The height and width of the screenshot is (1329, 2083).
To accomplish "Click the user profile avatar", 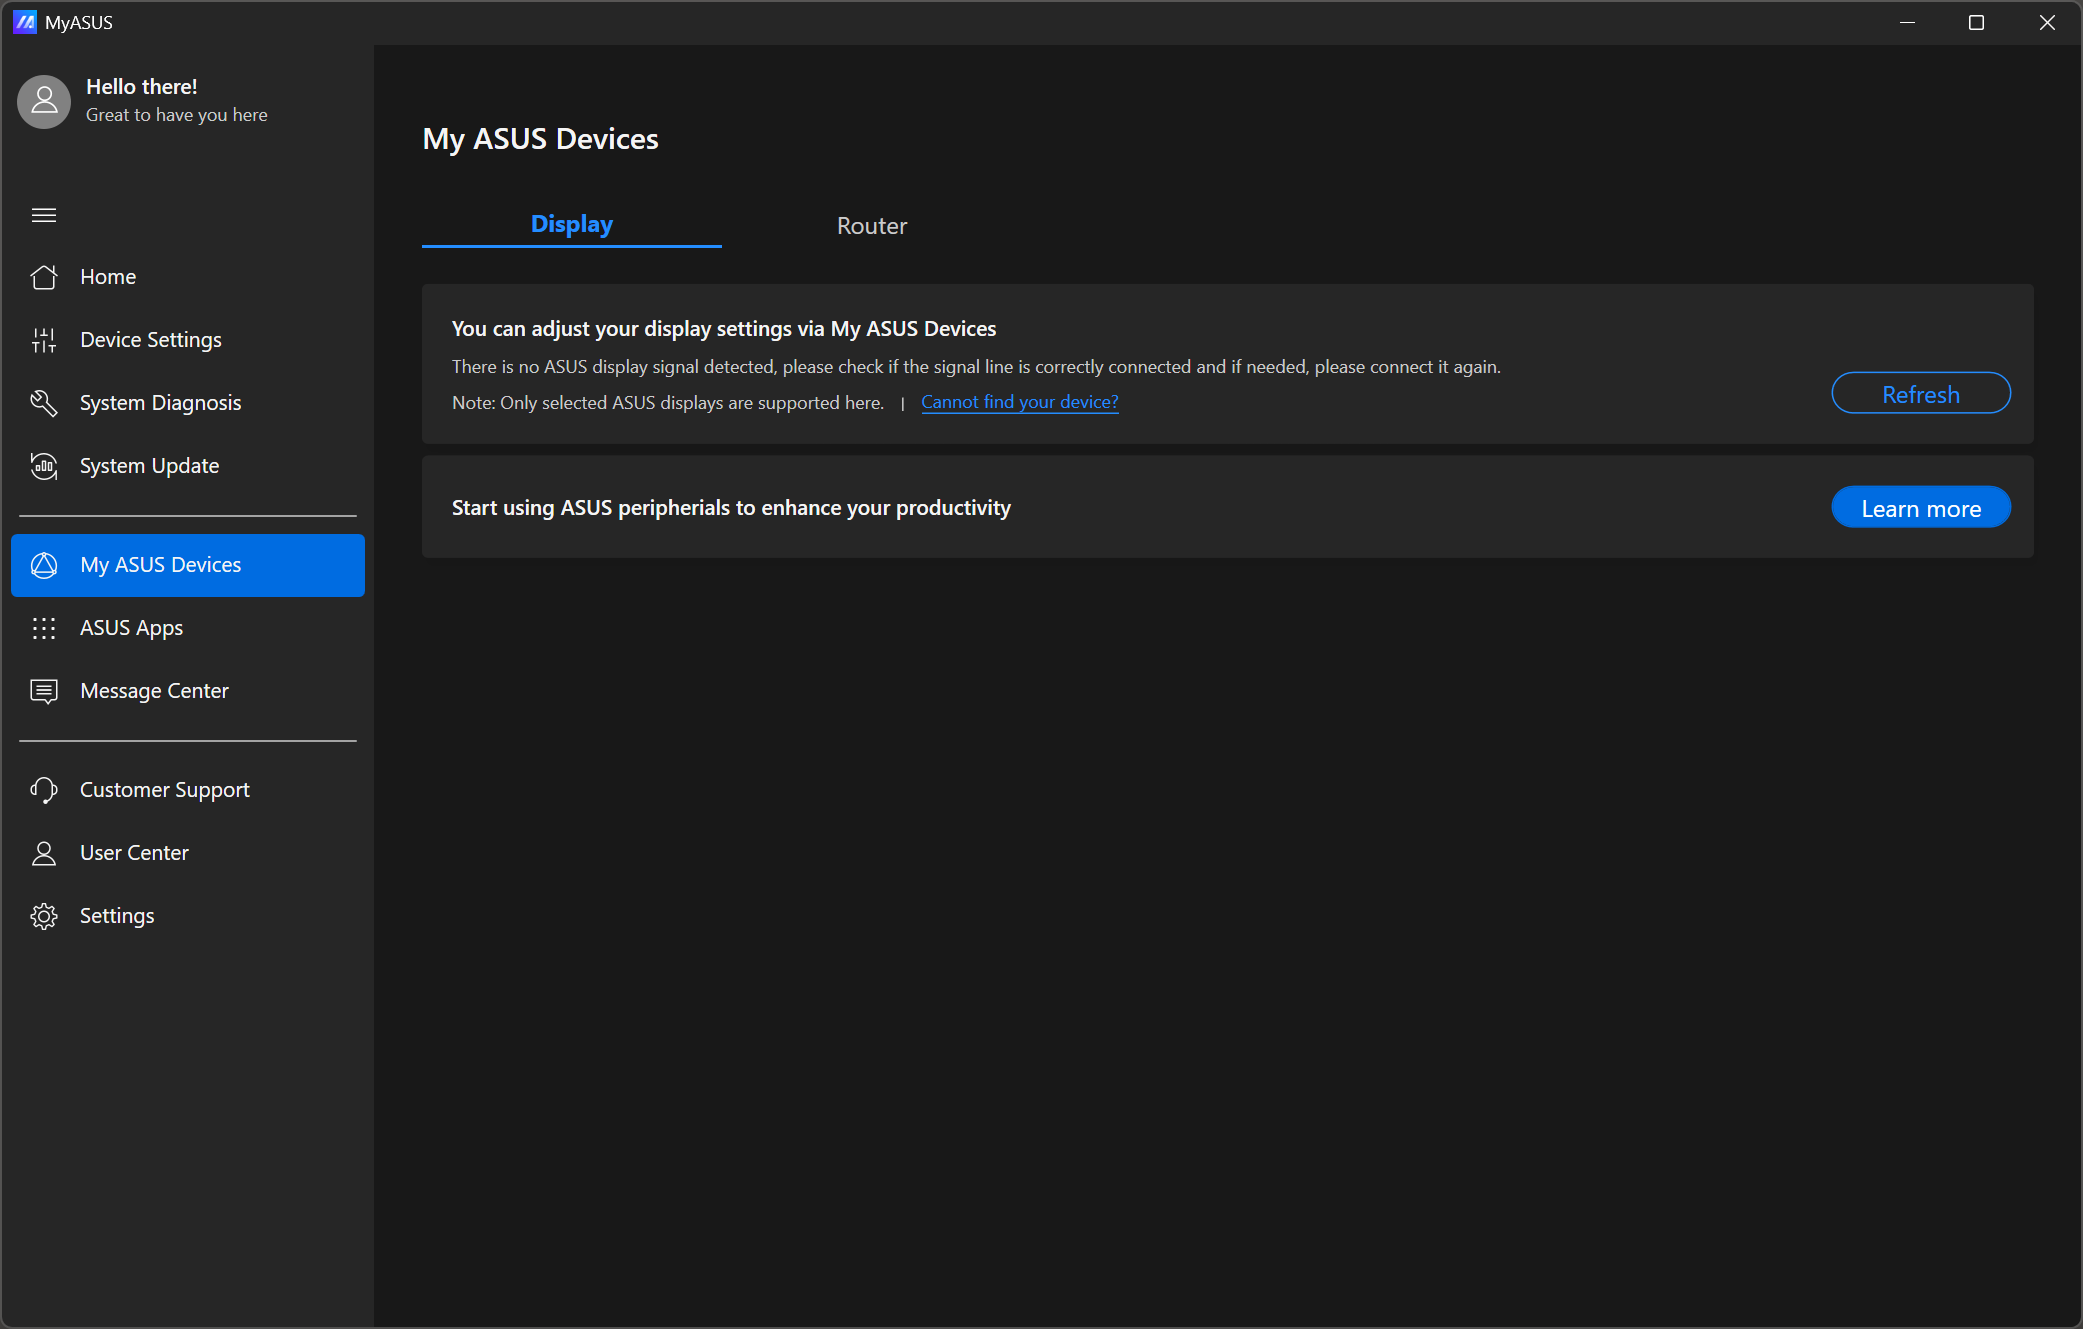I will (44, 101).
